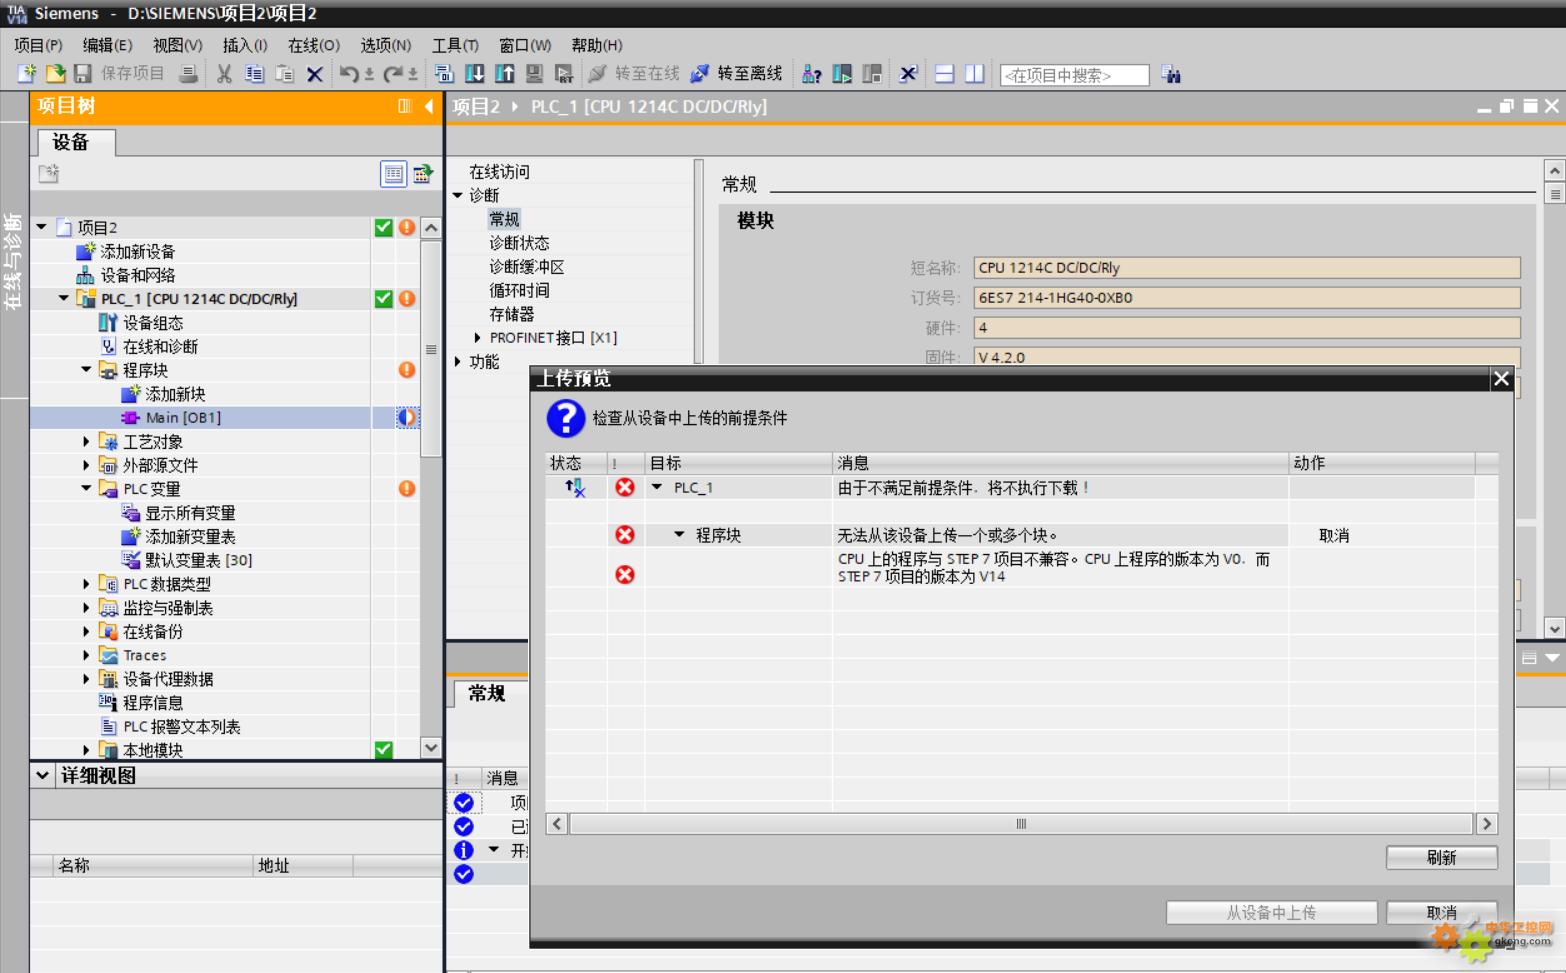
Task: Expand the 监控与强制表 folder
Action: point(87,608)
